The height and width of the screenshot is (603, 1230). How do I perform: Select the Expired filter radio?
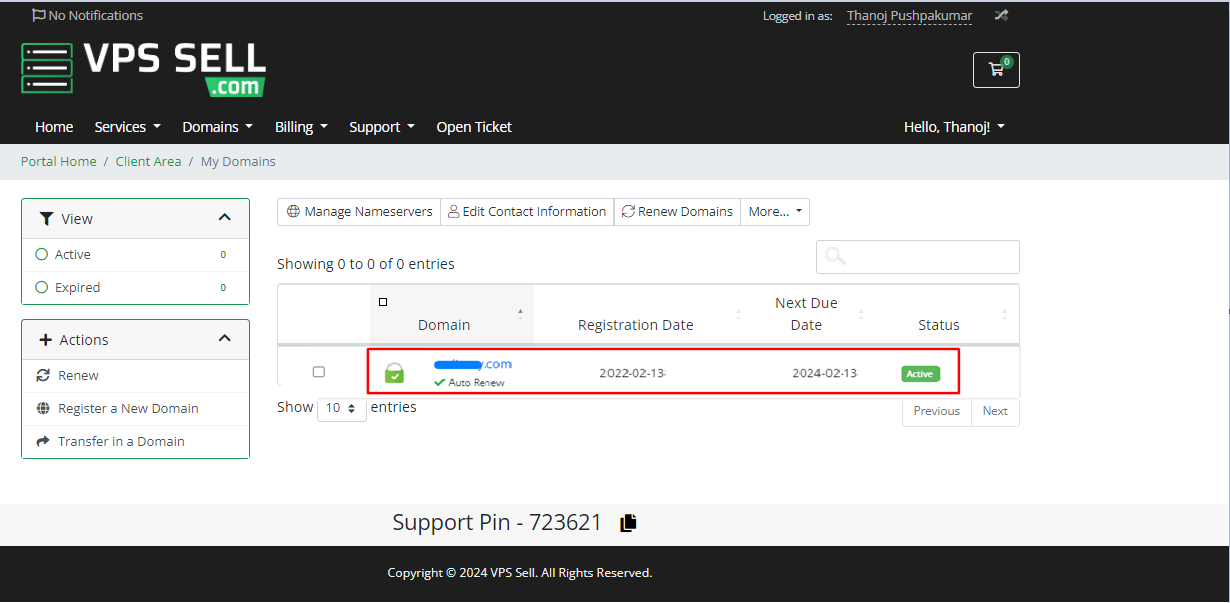pos(42,288)
